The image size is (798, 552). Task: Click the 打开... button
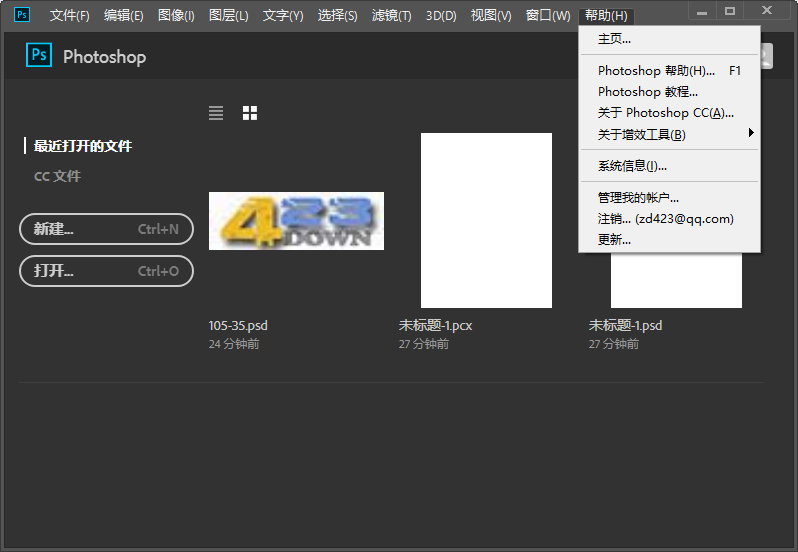click(x=106, y=271)
